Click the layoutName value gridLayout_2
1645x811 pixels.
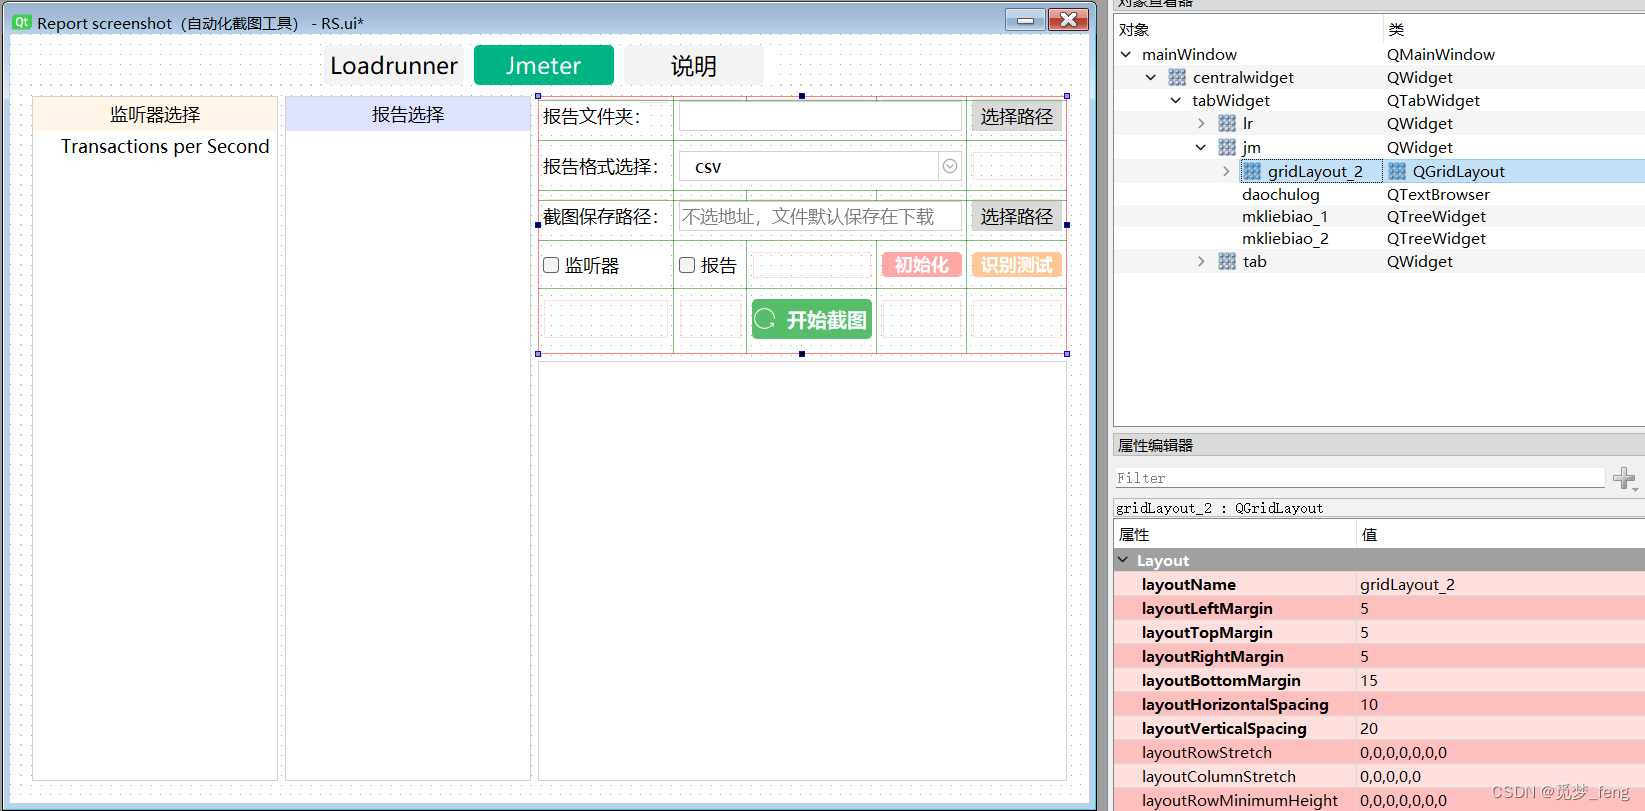[x=1407, y=584]
